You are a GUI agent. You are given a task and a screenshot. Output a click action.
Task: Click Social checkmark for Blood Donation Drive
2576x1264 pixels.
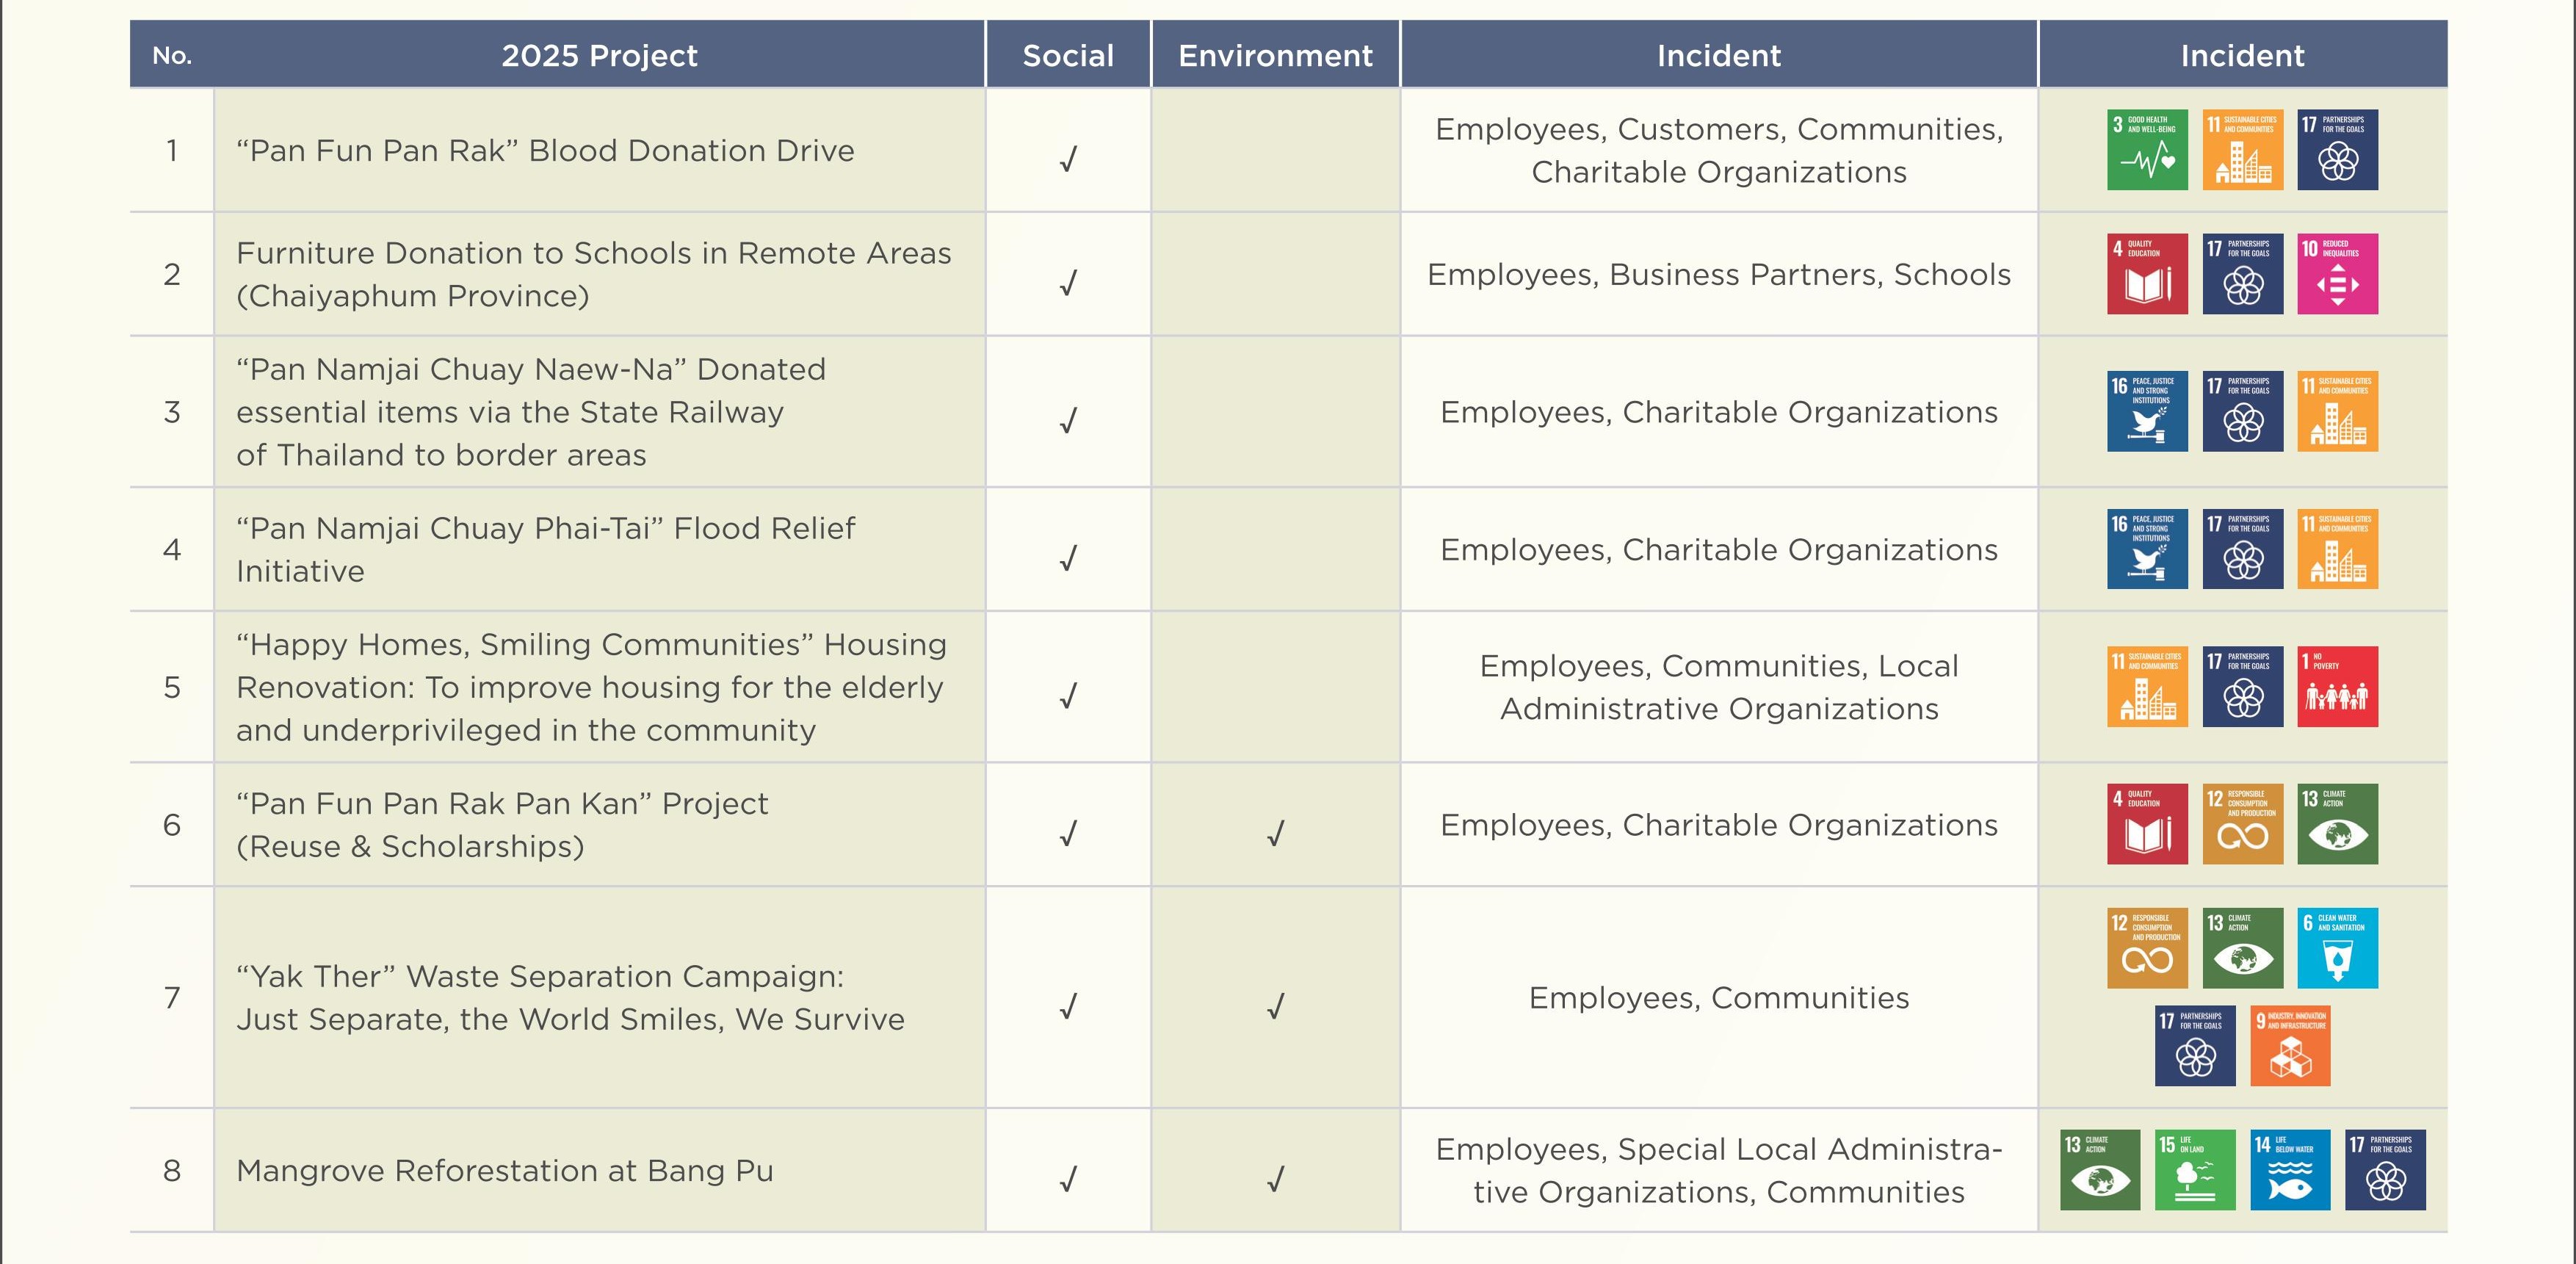1068,159
